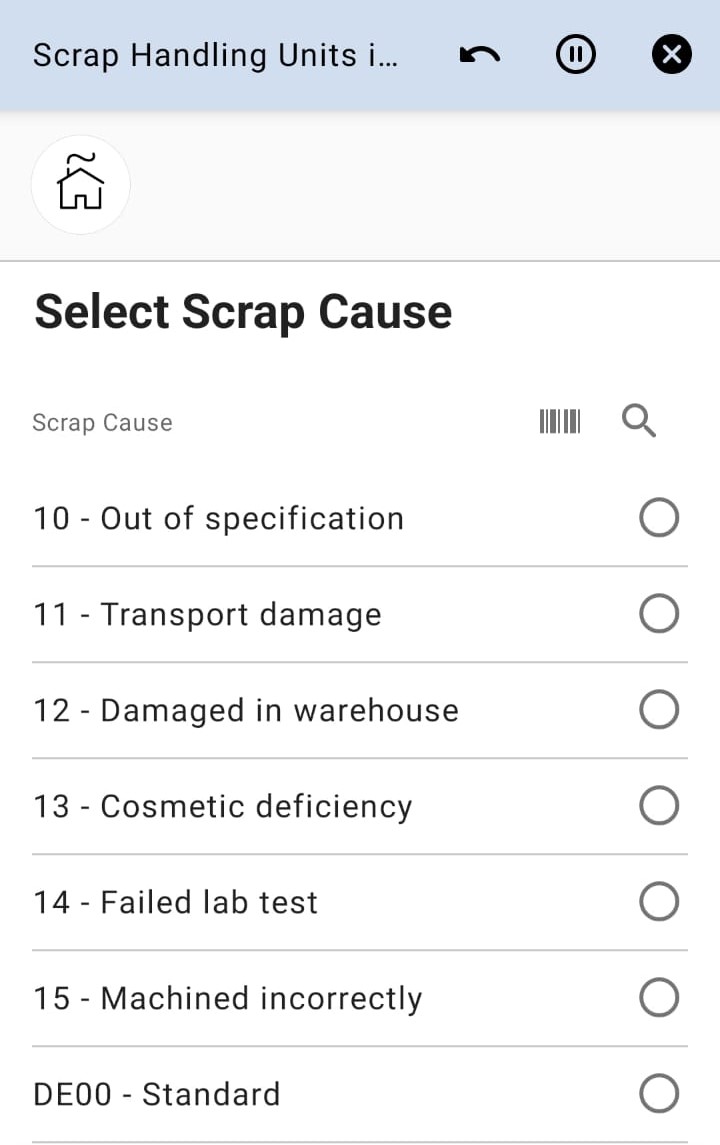
Task: Select the Failed lab test radio button
Action: (x=659, y=902)
